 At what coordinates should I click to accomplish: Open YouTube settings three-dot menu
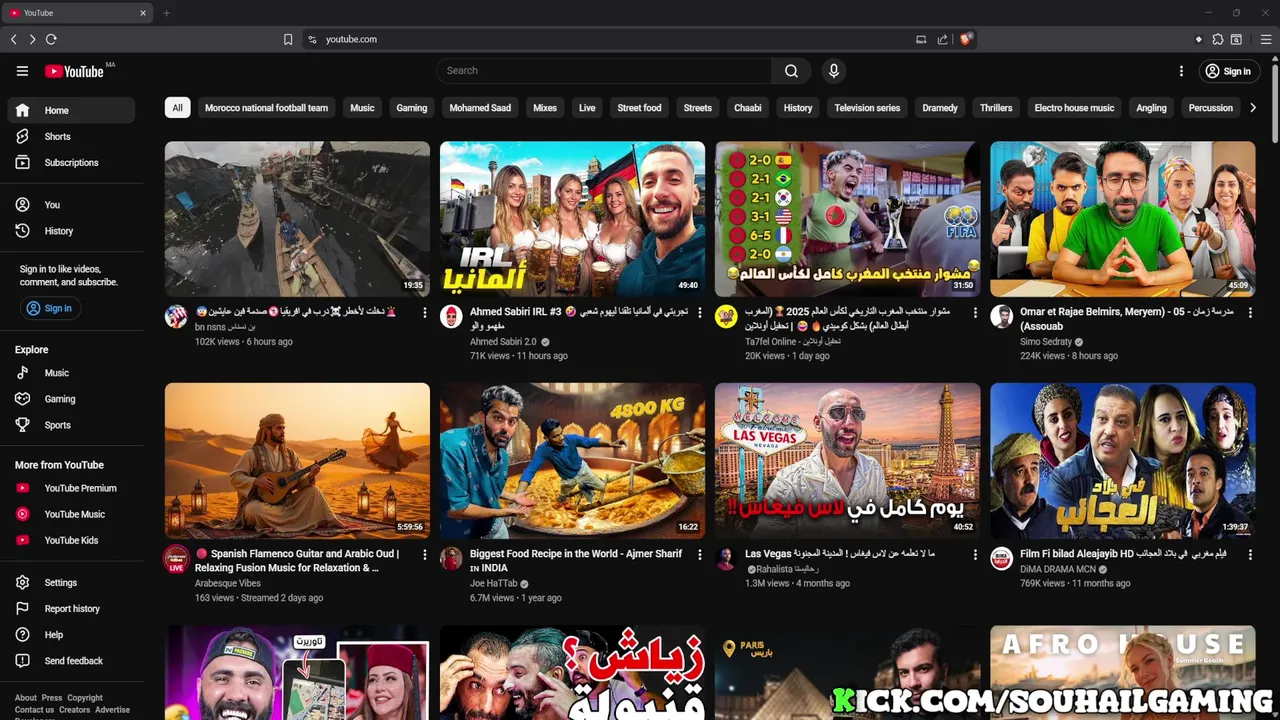(1181, 71)
